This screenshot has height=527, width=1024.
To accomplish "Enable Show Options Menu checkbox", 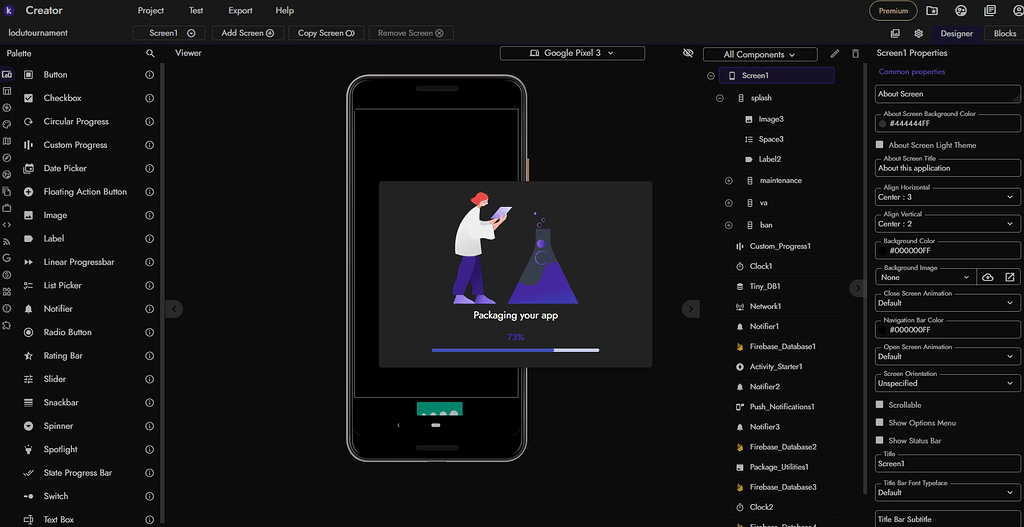I will pos(880,423).
